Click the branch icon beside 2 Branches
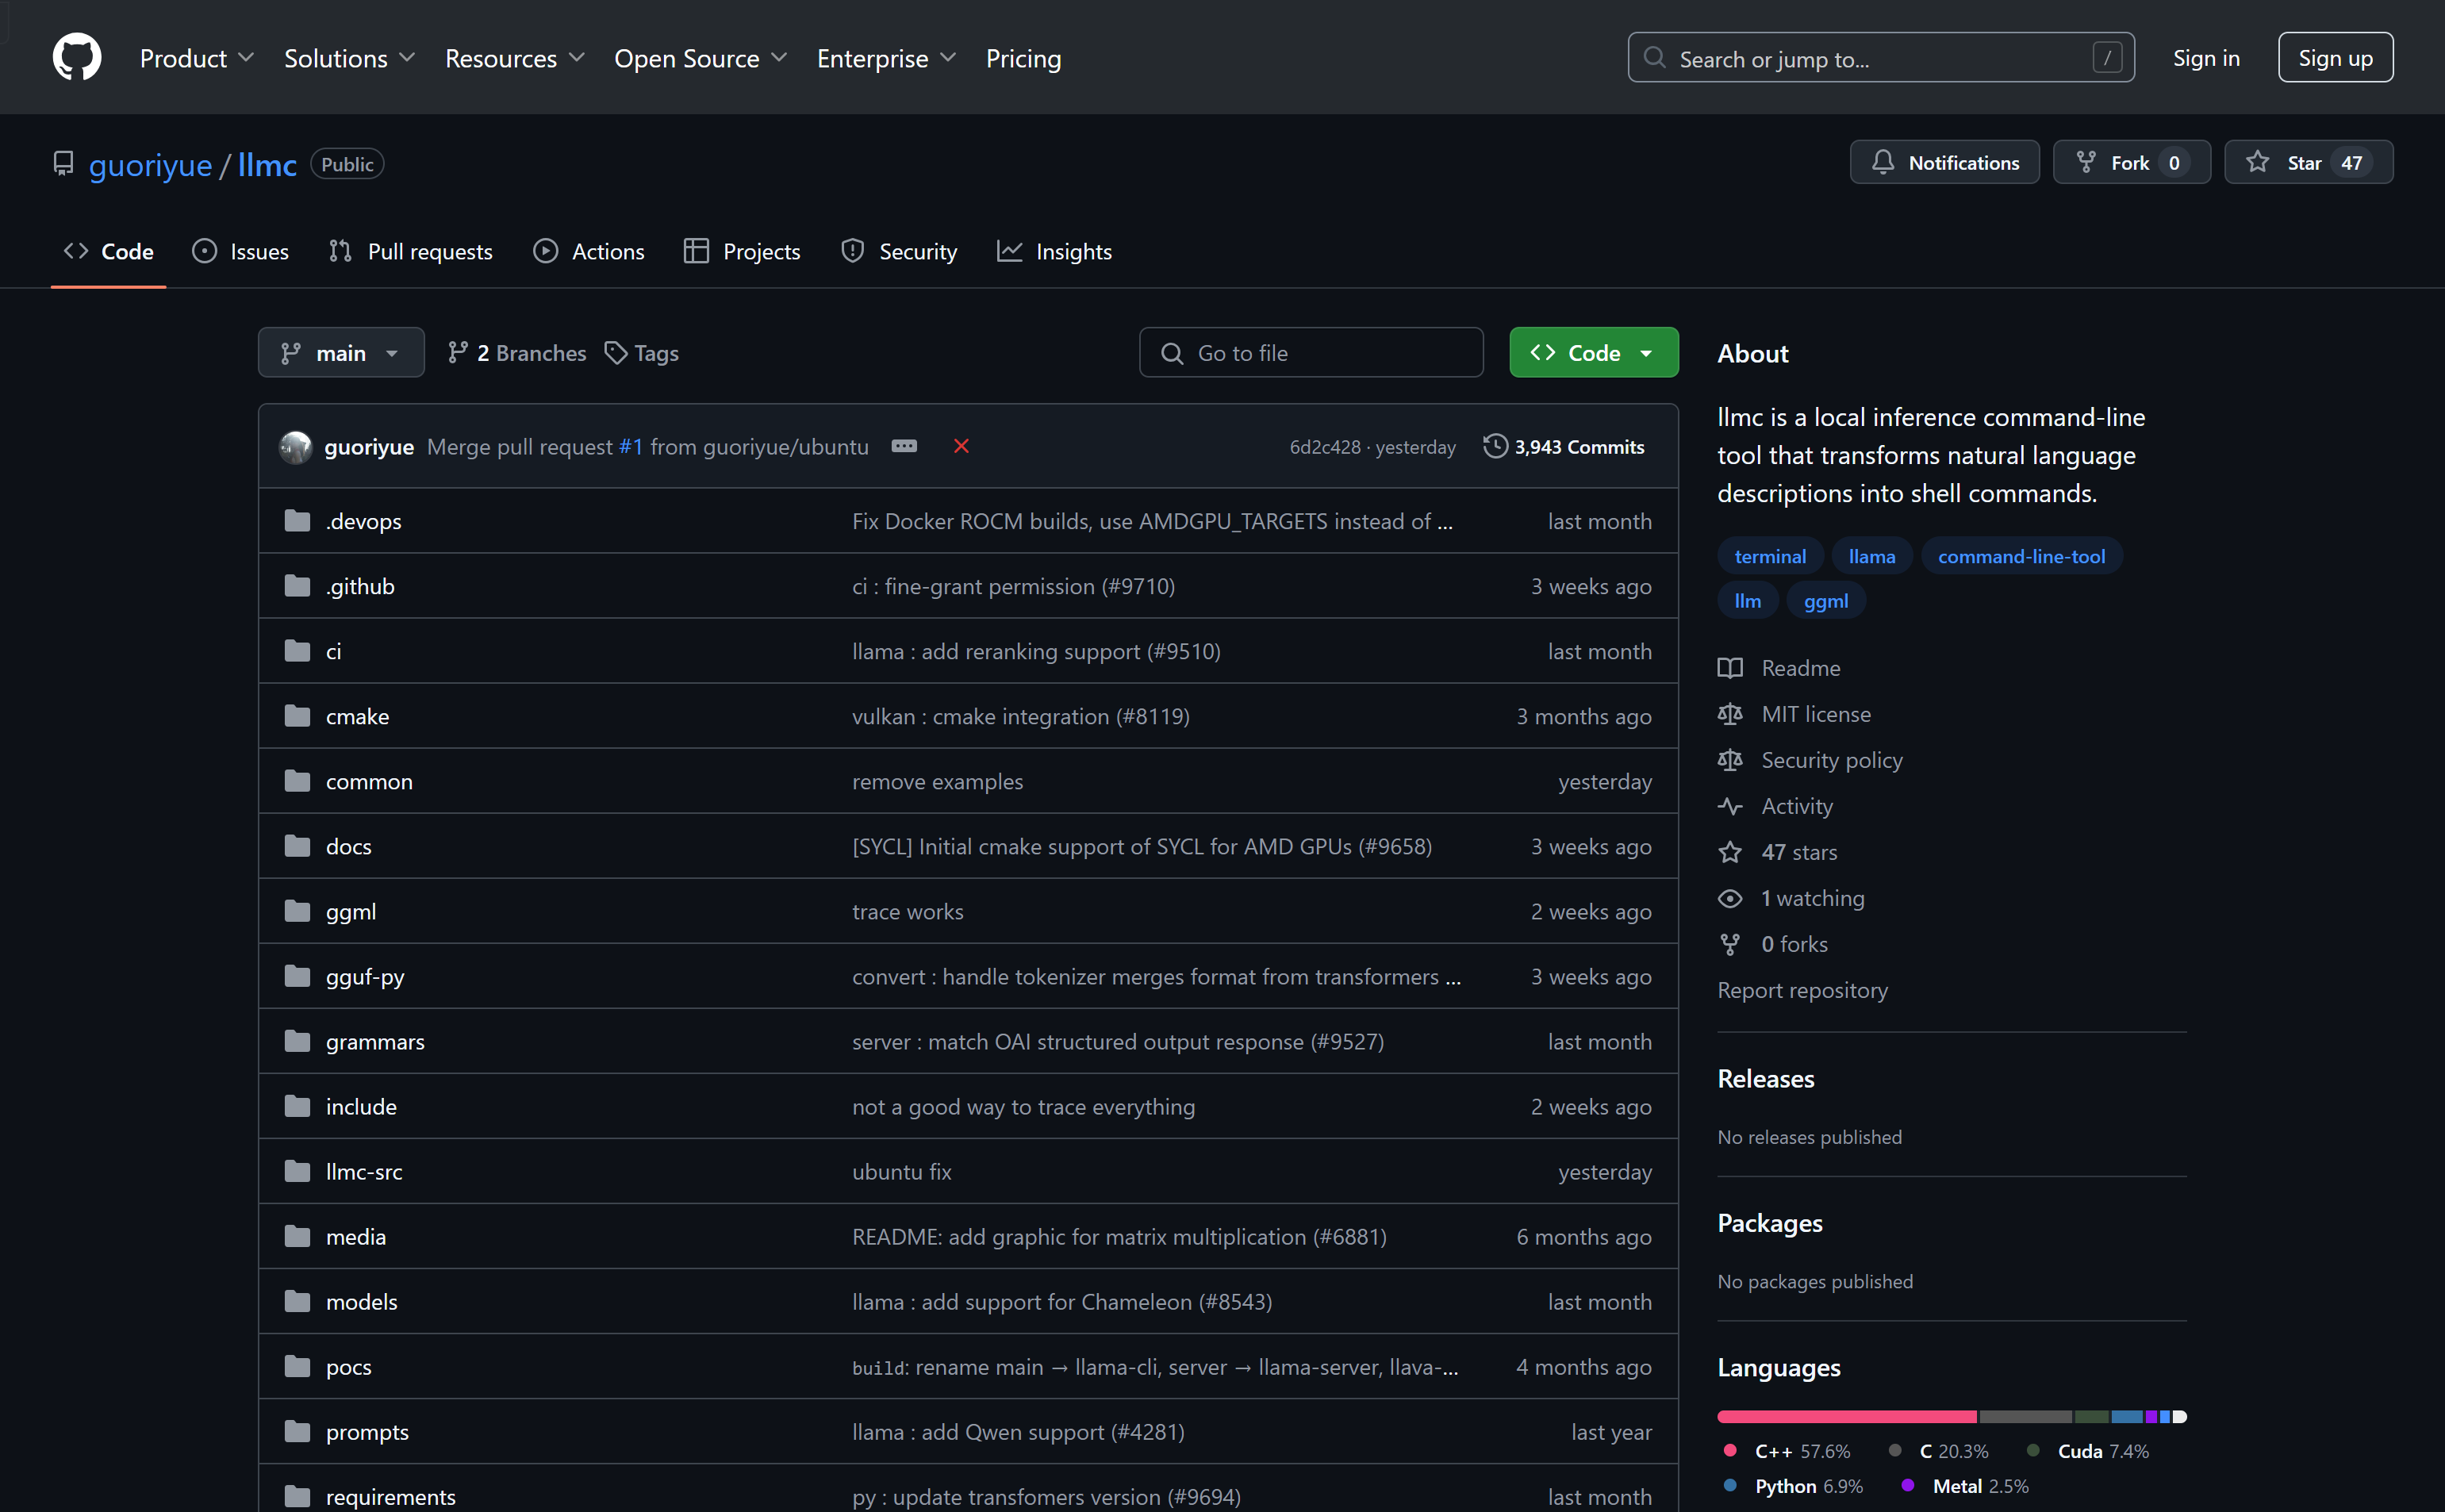This screenshot has width=2445, height=1512. [458, 352]
